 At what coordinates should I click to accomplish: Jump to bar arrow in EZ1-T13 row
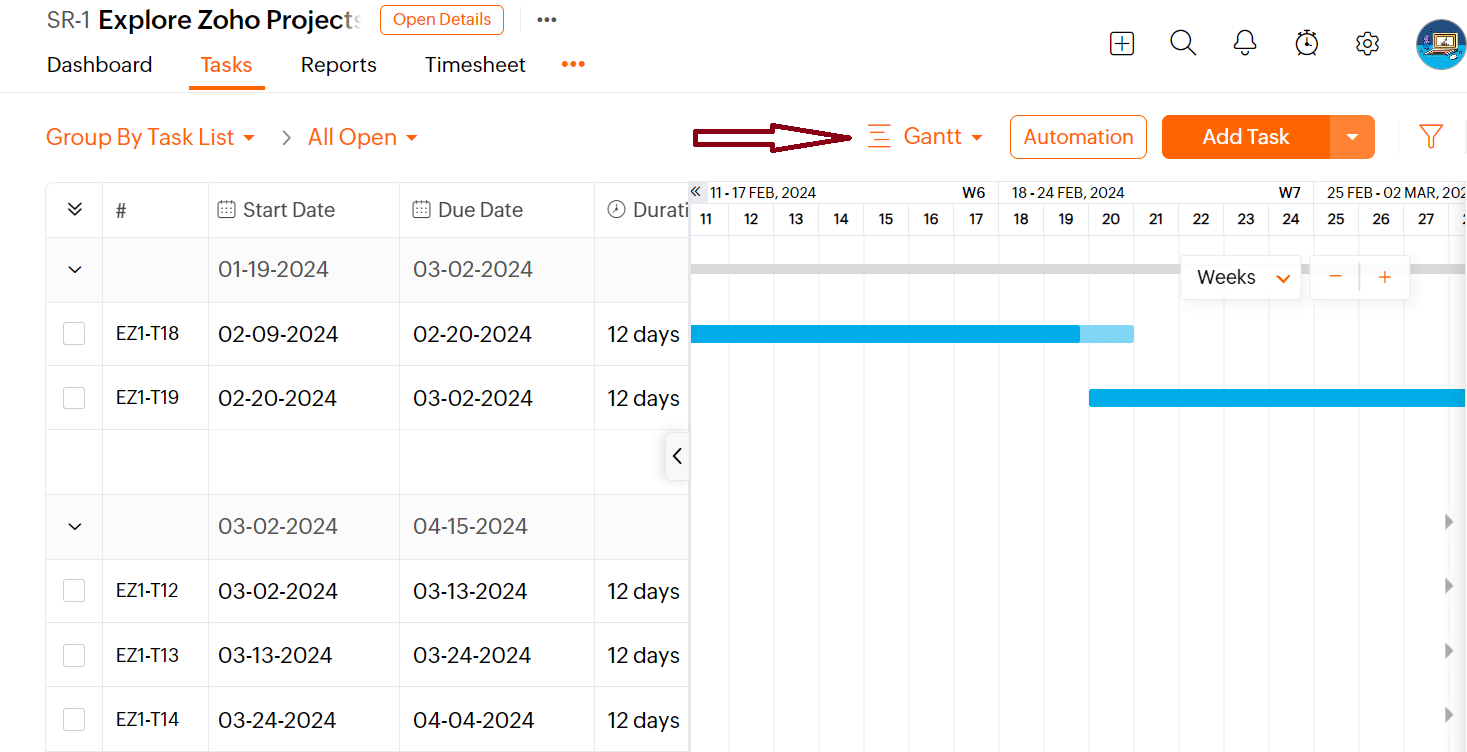click(1449, 651)
